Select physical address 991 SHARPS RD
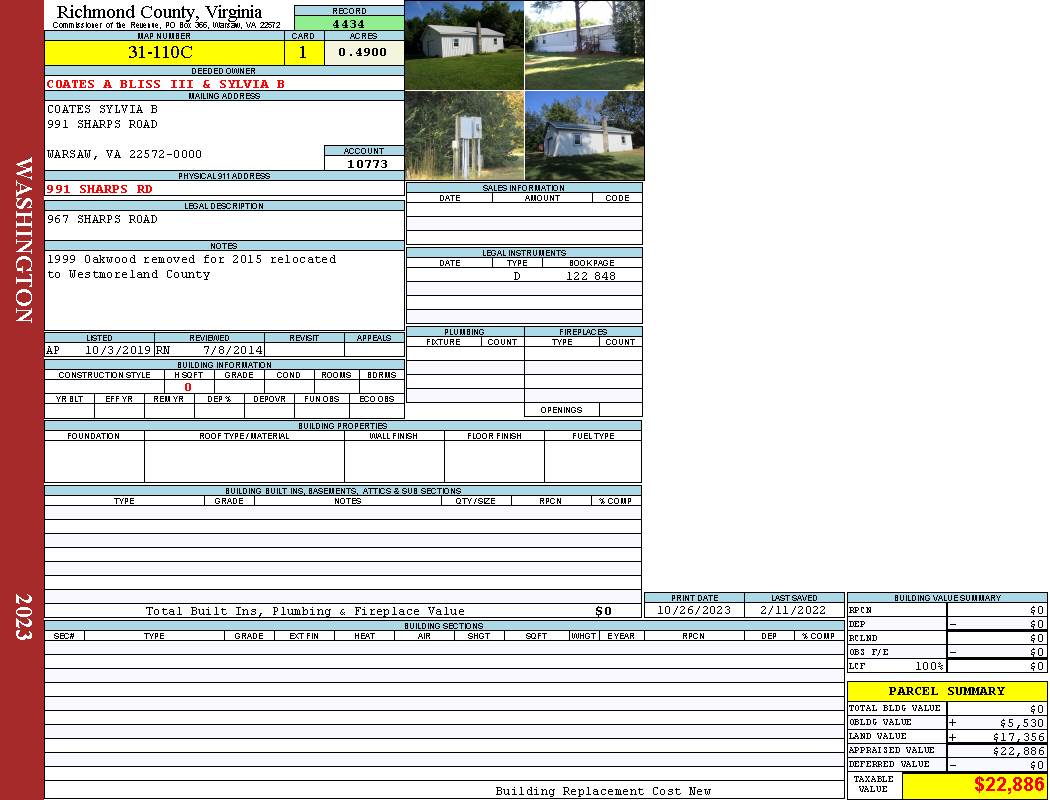The height and width of the screenshot is (800, 1050). pyautogui.click(x=100, y=189)
